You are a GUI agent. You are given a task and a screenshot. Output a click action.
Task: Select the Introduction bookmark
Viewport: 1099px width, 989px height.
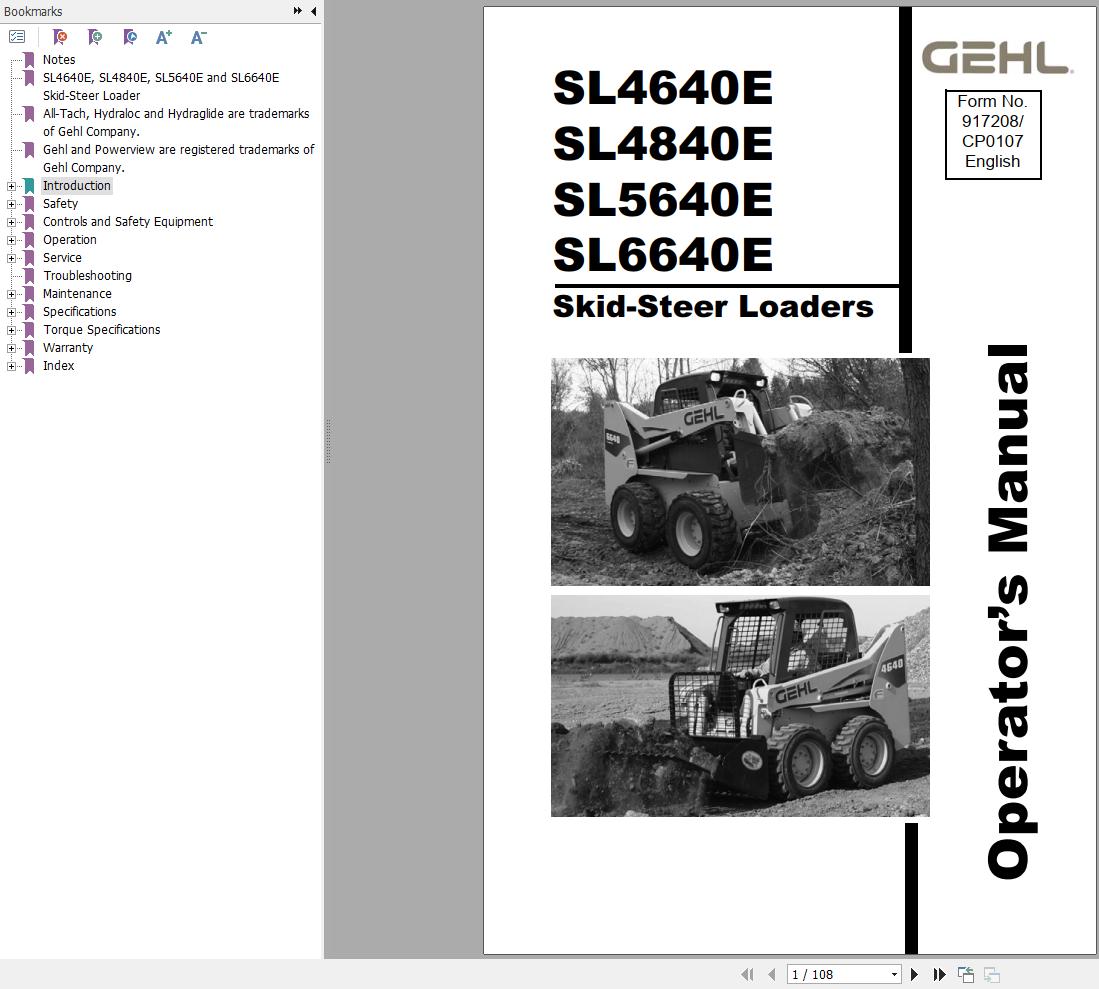tap(76, 186)
